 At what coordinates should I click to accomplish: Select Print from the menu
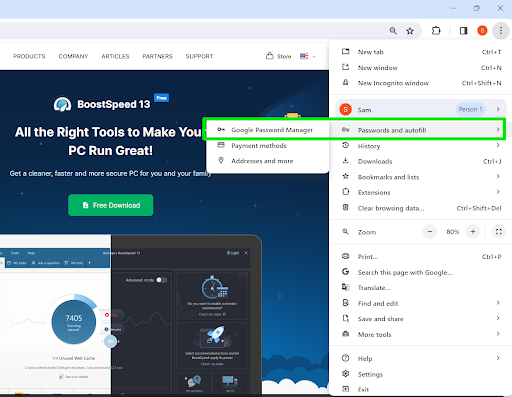421,257
